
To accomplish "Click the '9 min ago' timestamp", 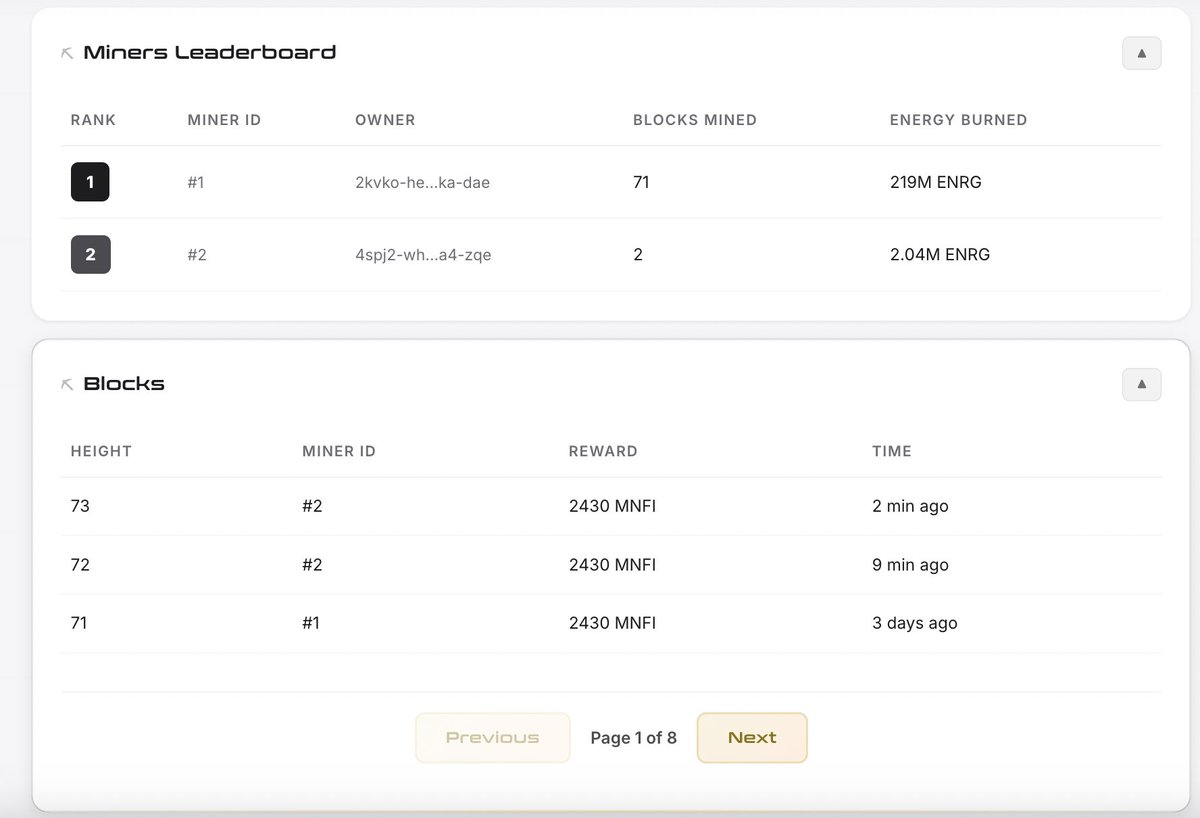I will click(910, 565).
